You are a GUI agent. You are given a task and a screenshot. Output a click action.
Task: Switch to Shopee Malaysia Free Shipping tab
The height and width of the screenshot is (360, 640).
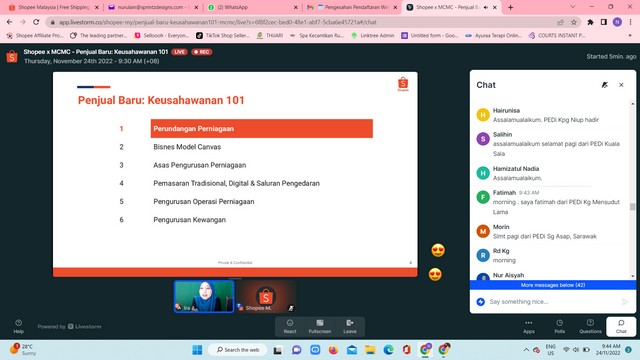(x=53, y=7)
